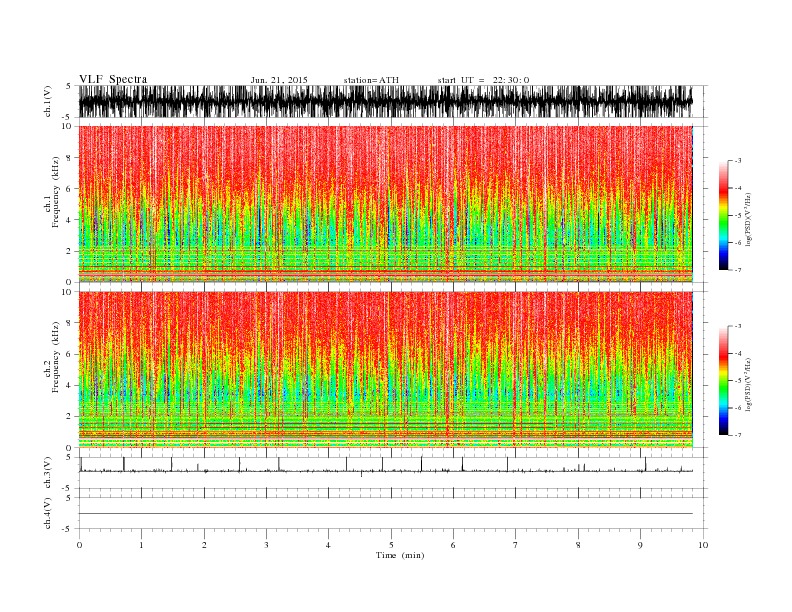Image resolution: width=792 pixels, height=612 pixels.
Task: Click the "ch.3(V)" axis label
Action: click(x=48, y=473)
